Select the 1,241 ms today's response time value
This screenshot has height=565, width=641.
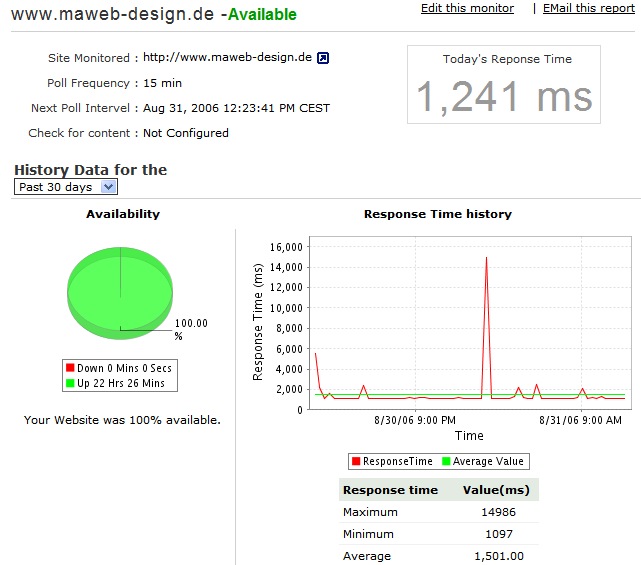pyautogui.click(x=504, y=97)
